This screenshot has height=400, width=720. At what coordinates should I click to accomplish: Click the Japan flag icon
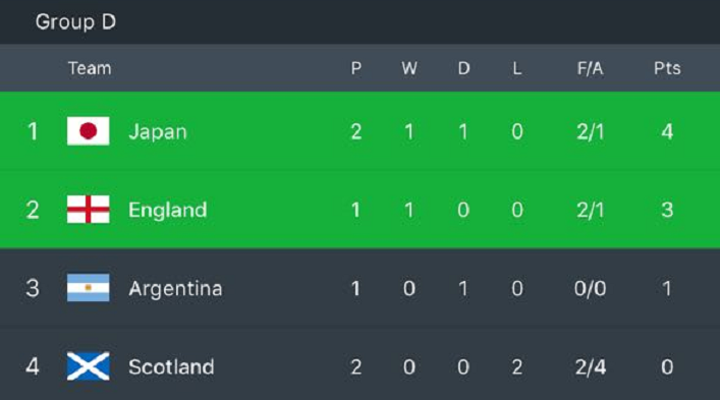pyautogui.click(x=88, y=131)
